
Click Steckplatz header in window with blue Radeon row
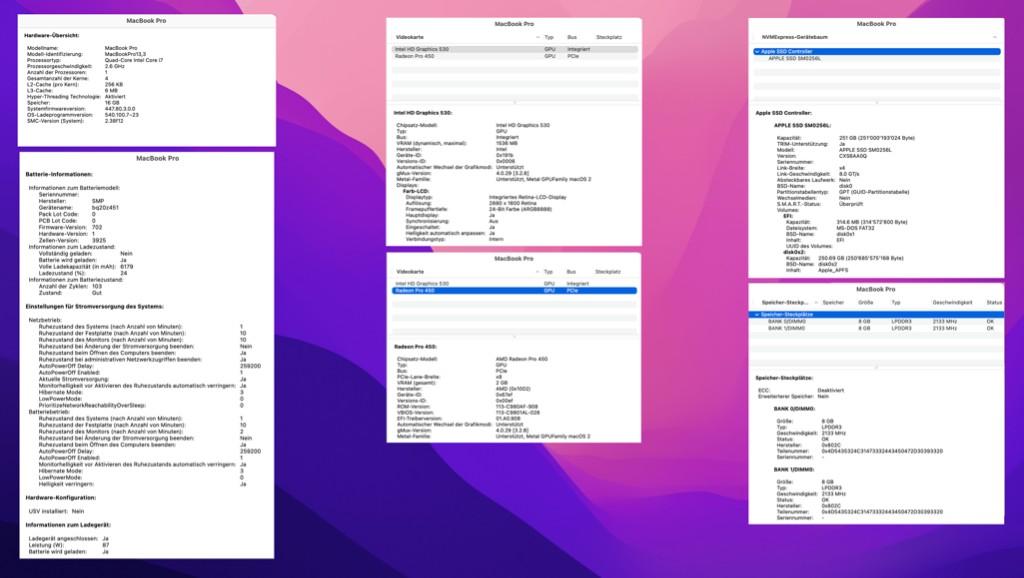click(608, 272)
